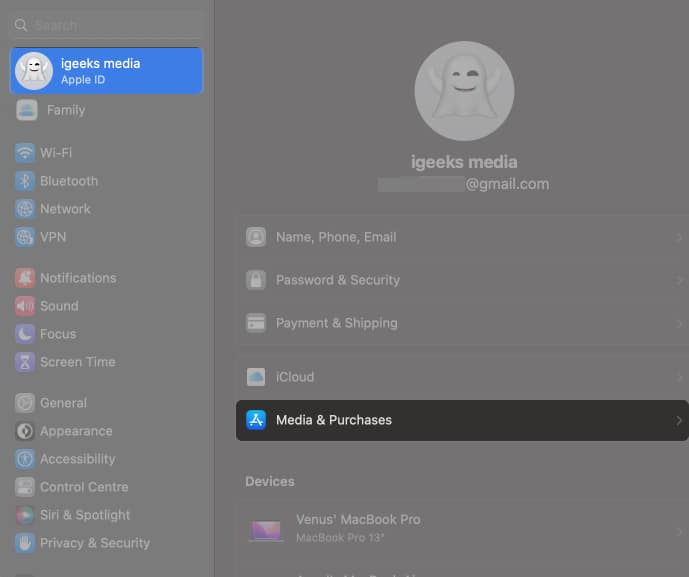The height and width of the screenshot is (577, 689).
Task: Expand Payment & Shipping chevron
Action: pos(679,323)
